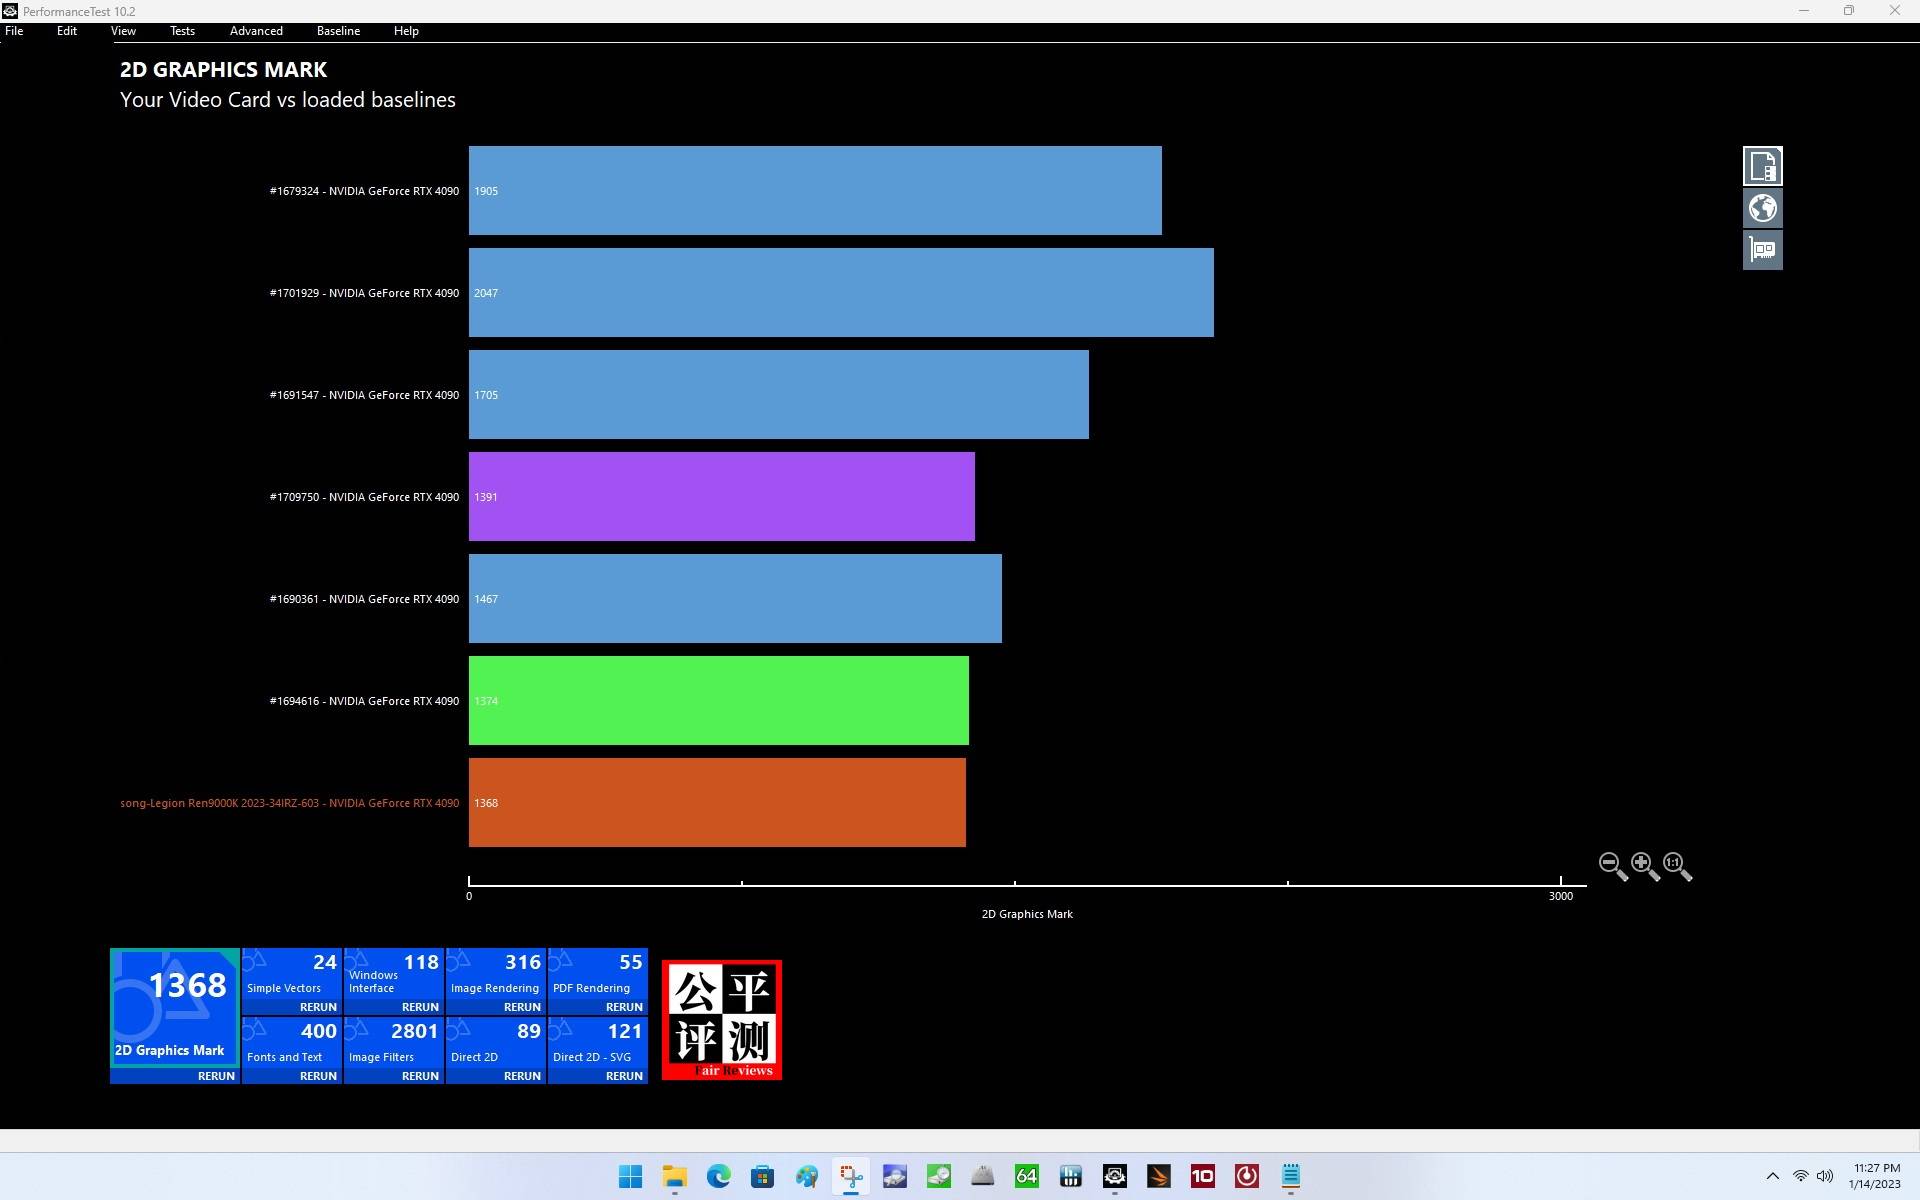Click the globe online baselines icon

tap(1762, 208)
